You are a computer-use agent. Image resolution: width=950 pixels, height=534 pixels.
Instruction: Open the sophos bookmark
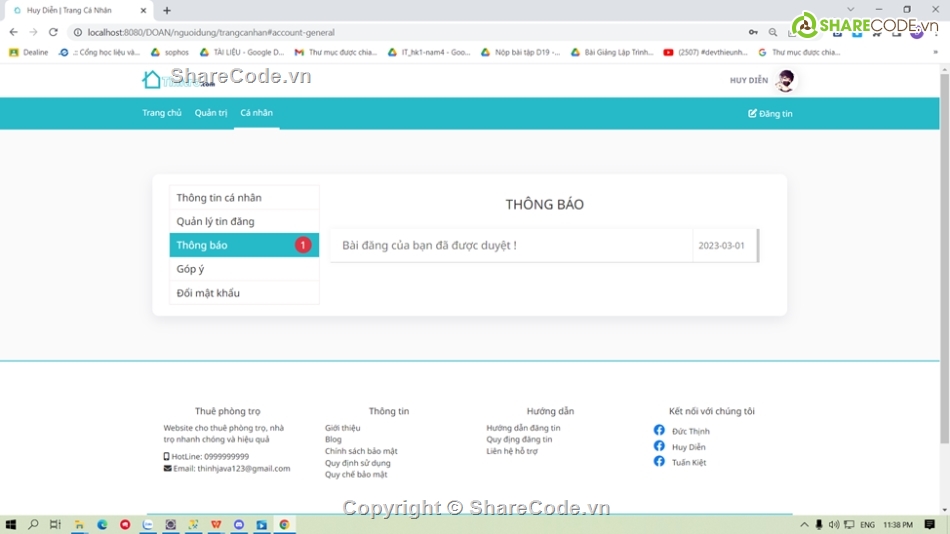[x=170, y=52]
